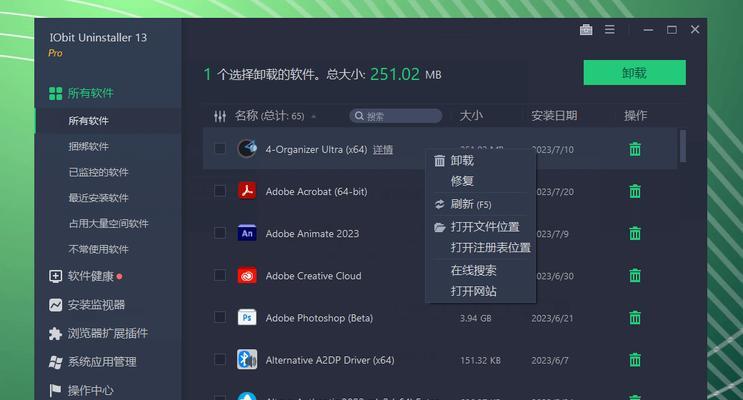Screen dimensions: 743x400
Task: Click the magnifier icon in search box
Action: pos(359,116)
